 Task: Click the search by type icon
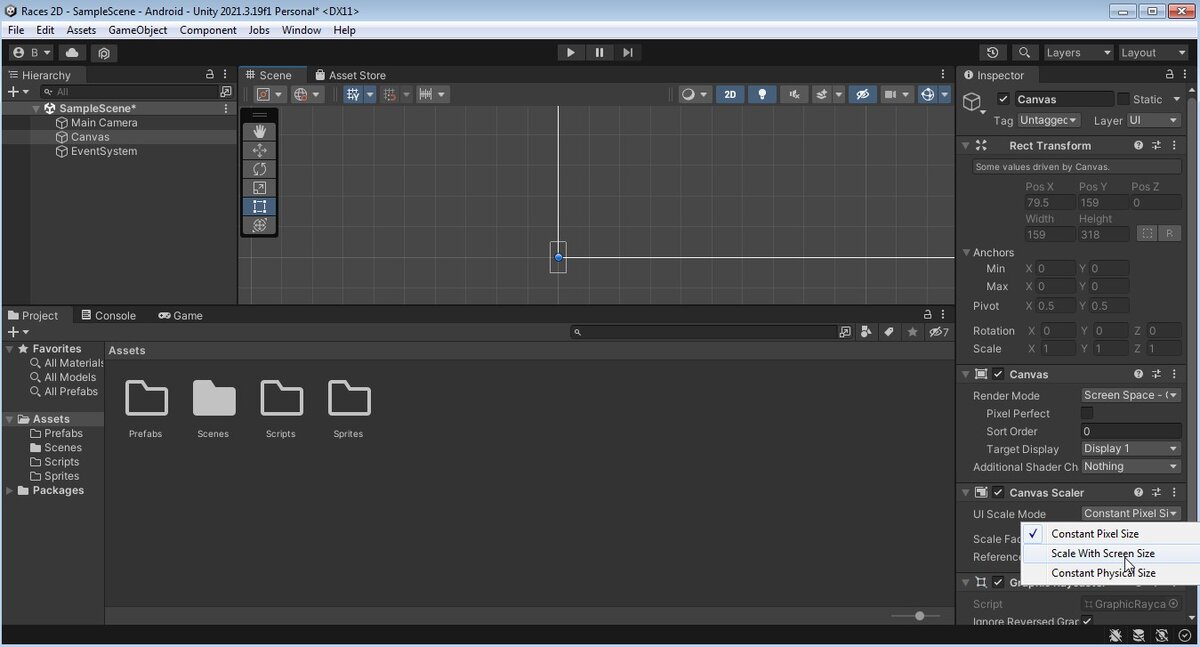click(866, 332)
